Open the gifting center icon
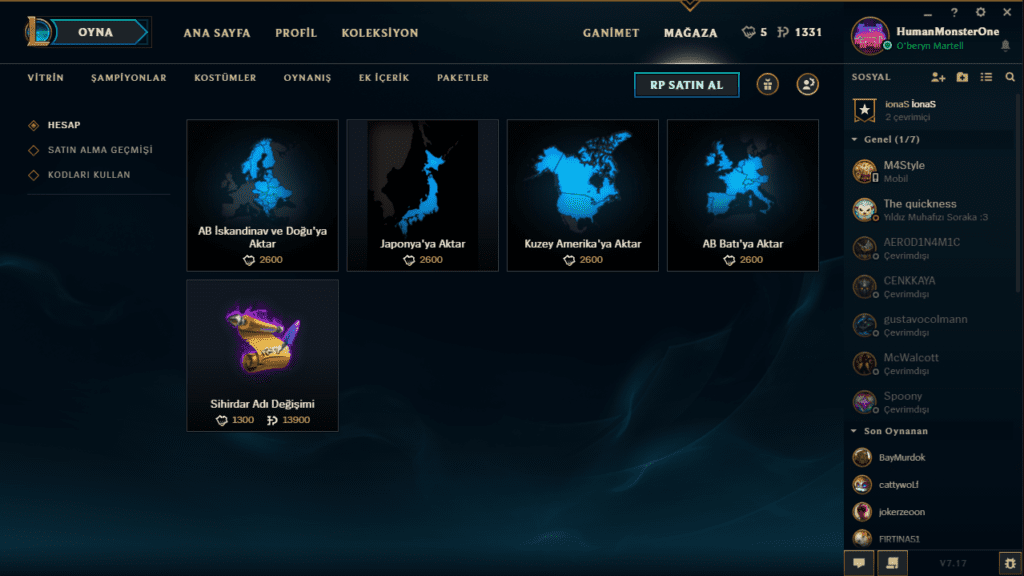 click(x=767, y=84)
